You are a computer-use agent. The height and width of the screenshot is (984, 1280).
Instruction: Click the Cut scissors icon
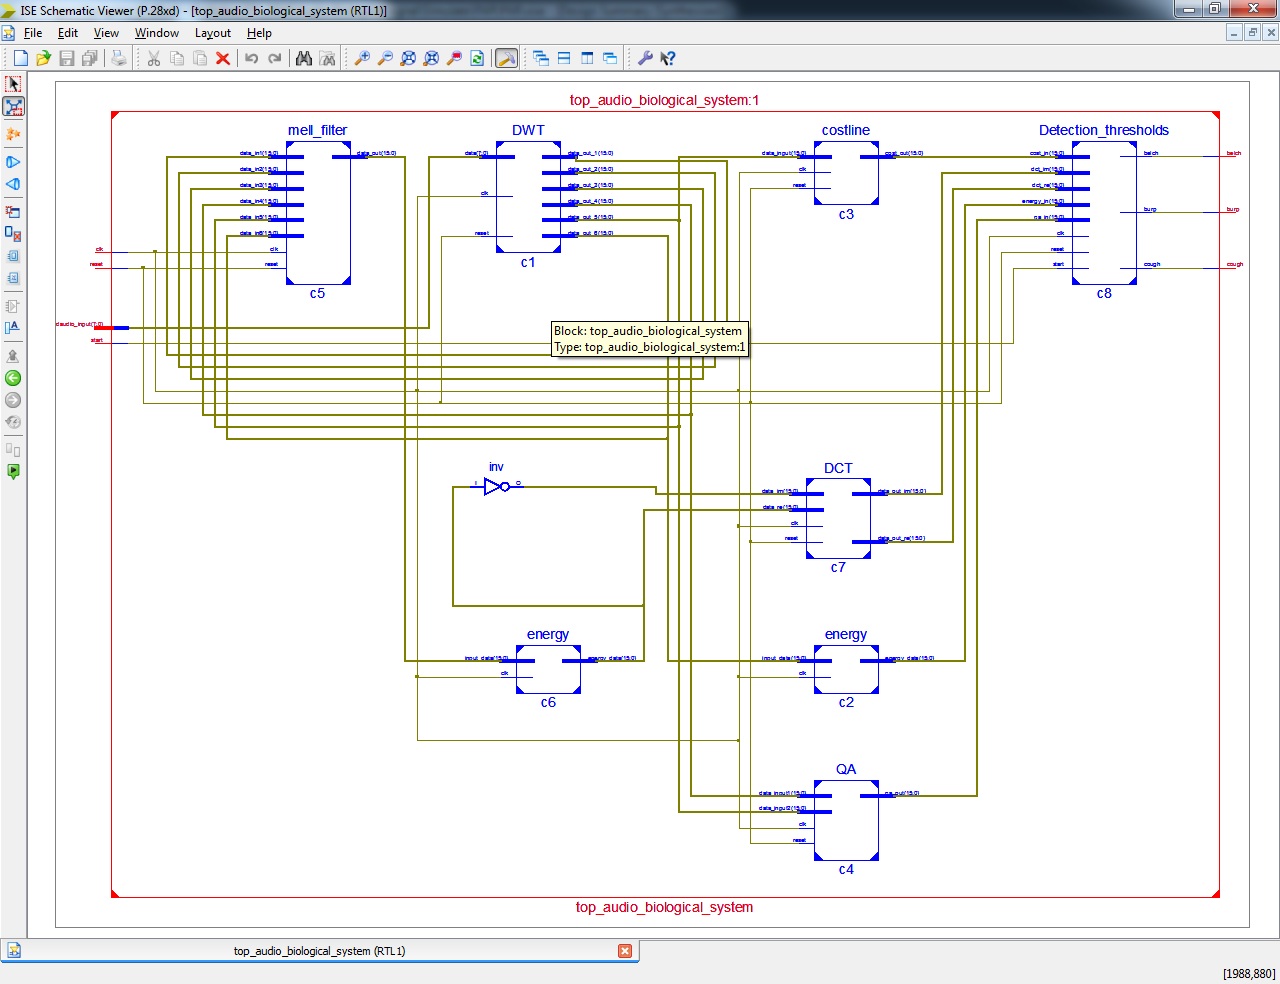(154, 59)
